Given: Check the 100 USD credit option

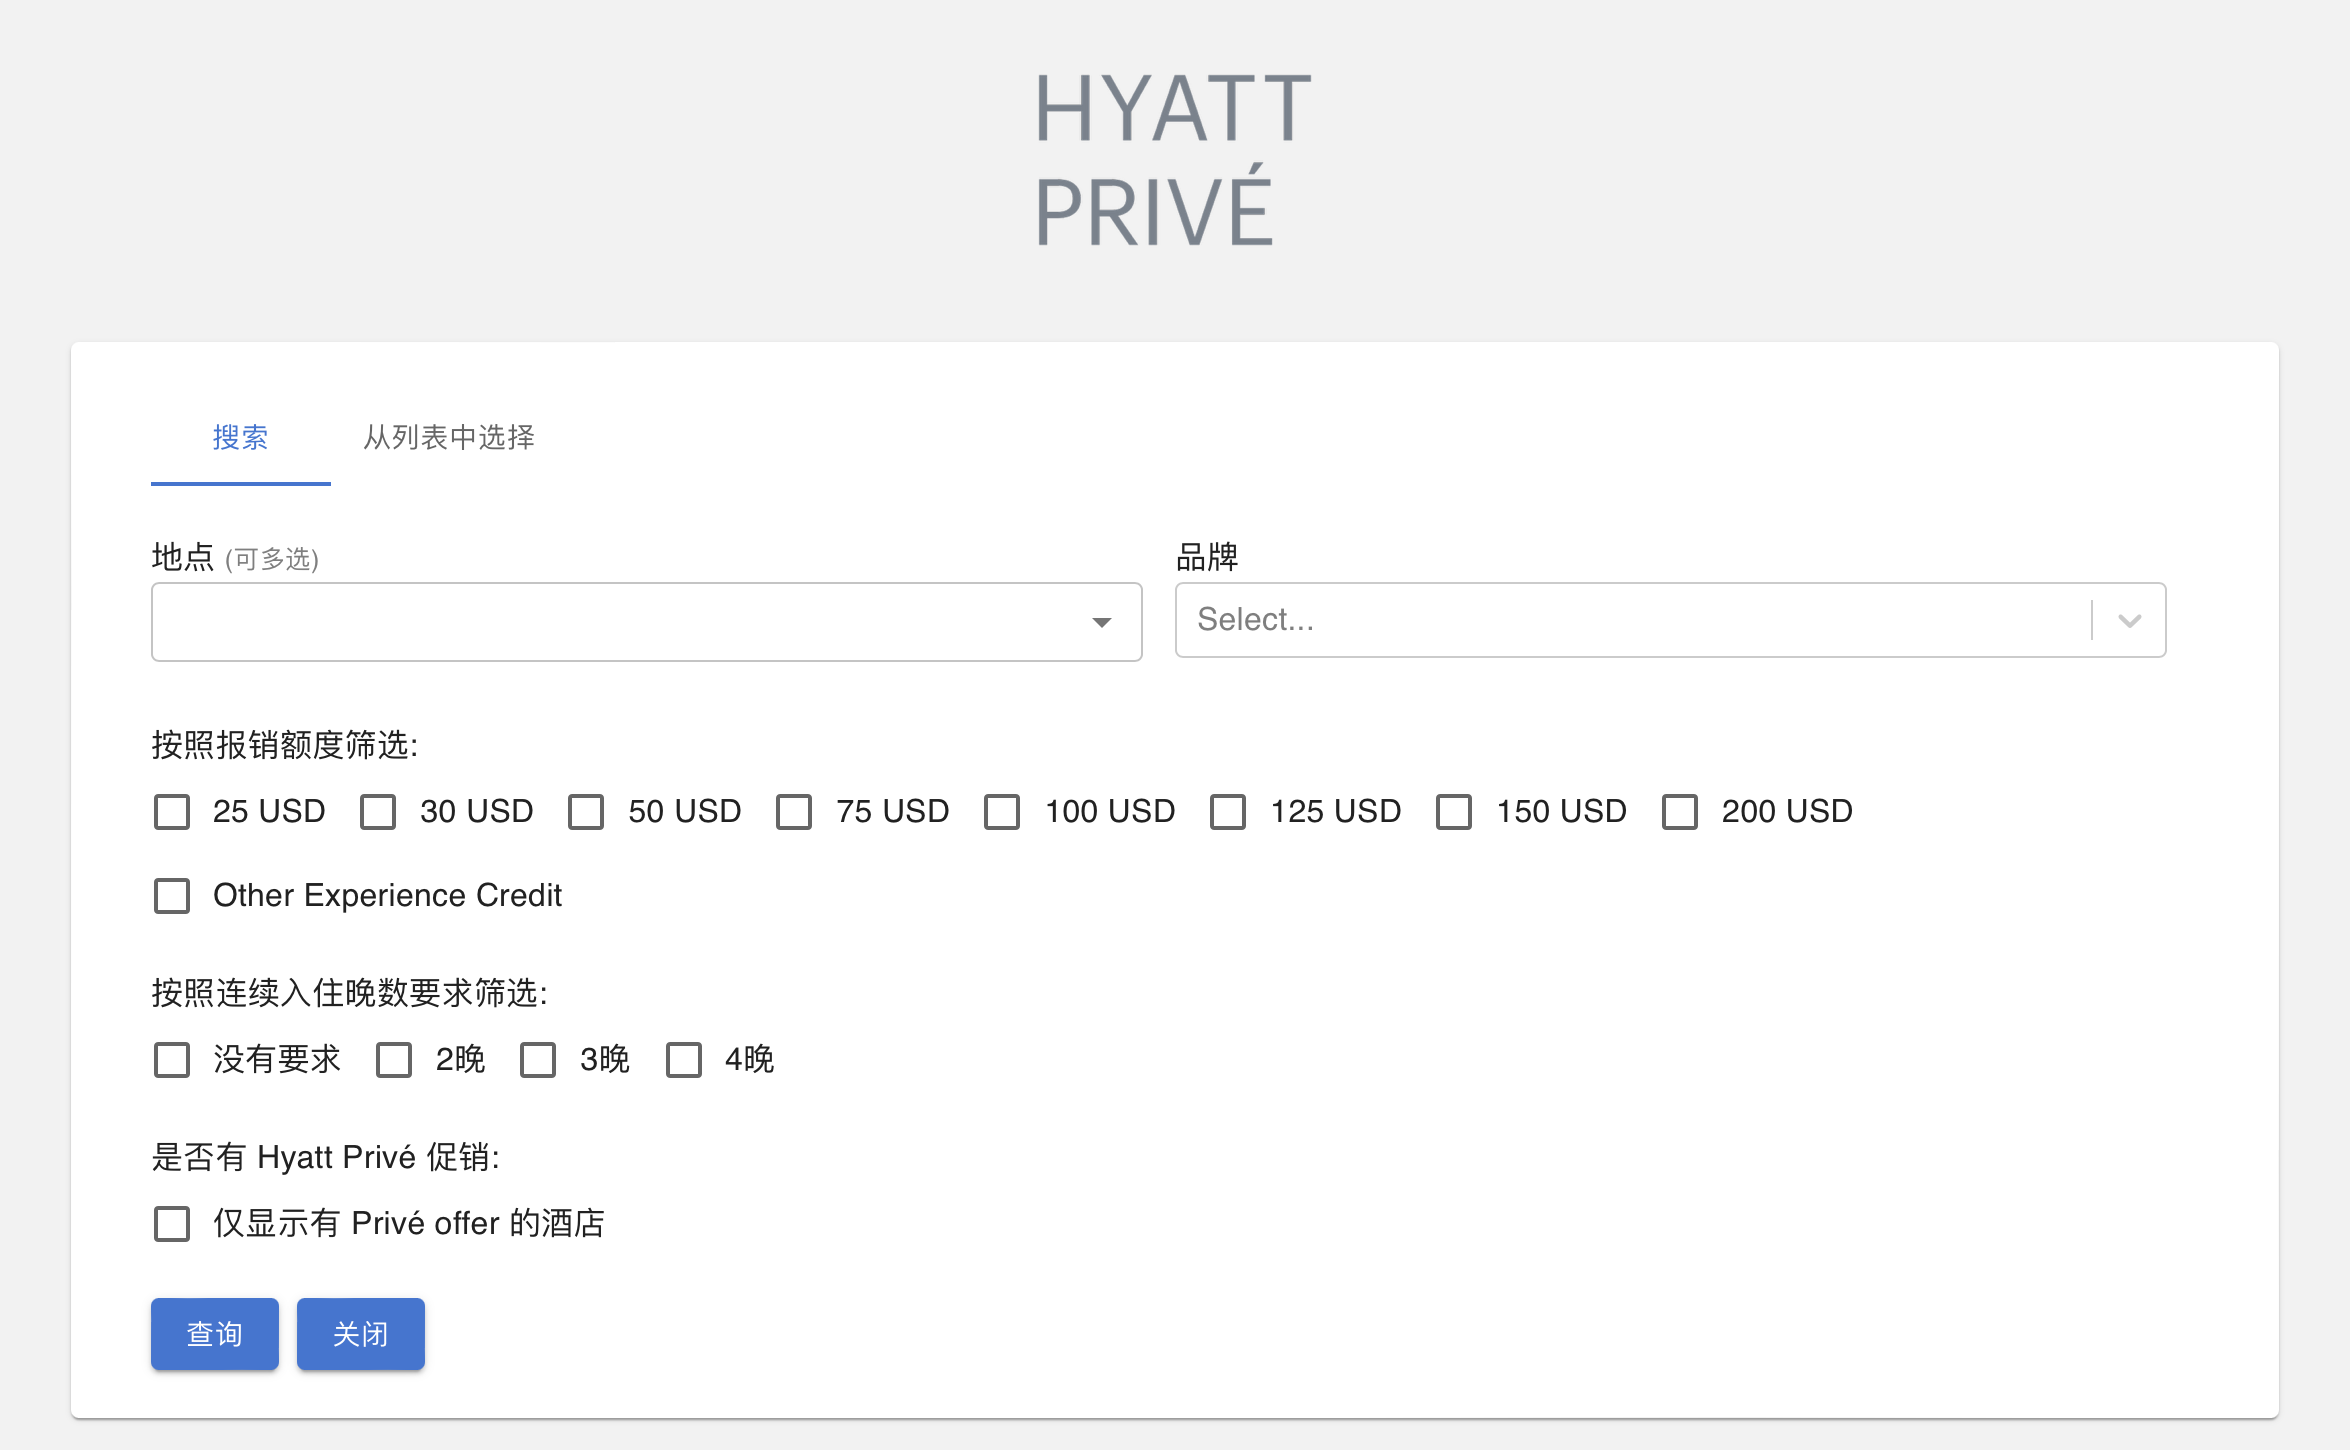Looking at the screenshot, I should [1002, 812].
